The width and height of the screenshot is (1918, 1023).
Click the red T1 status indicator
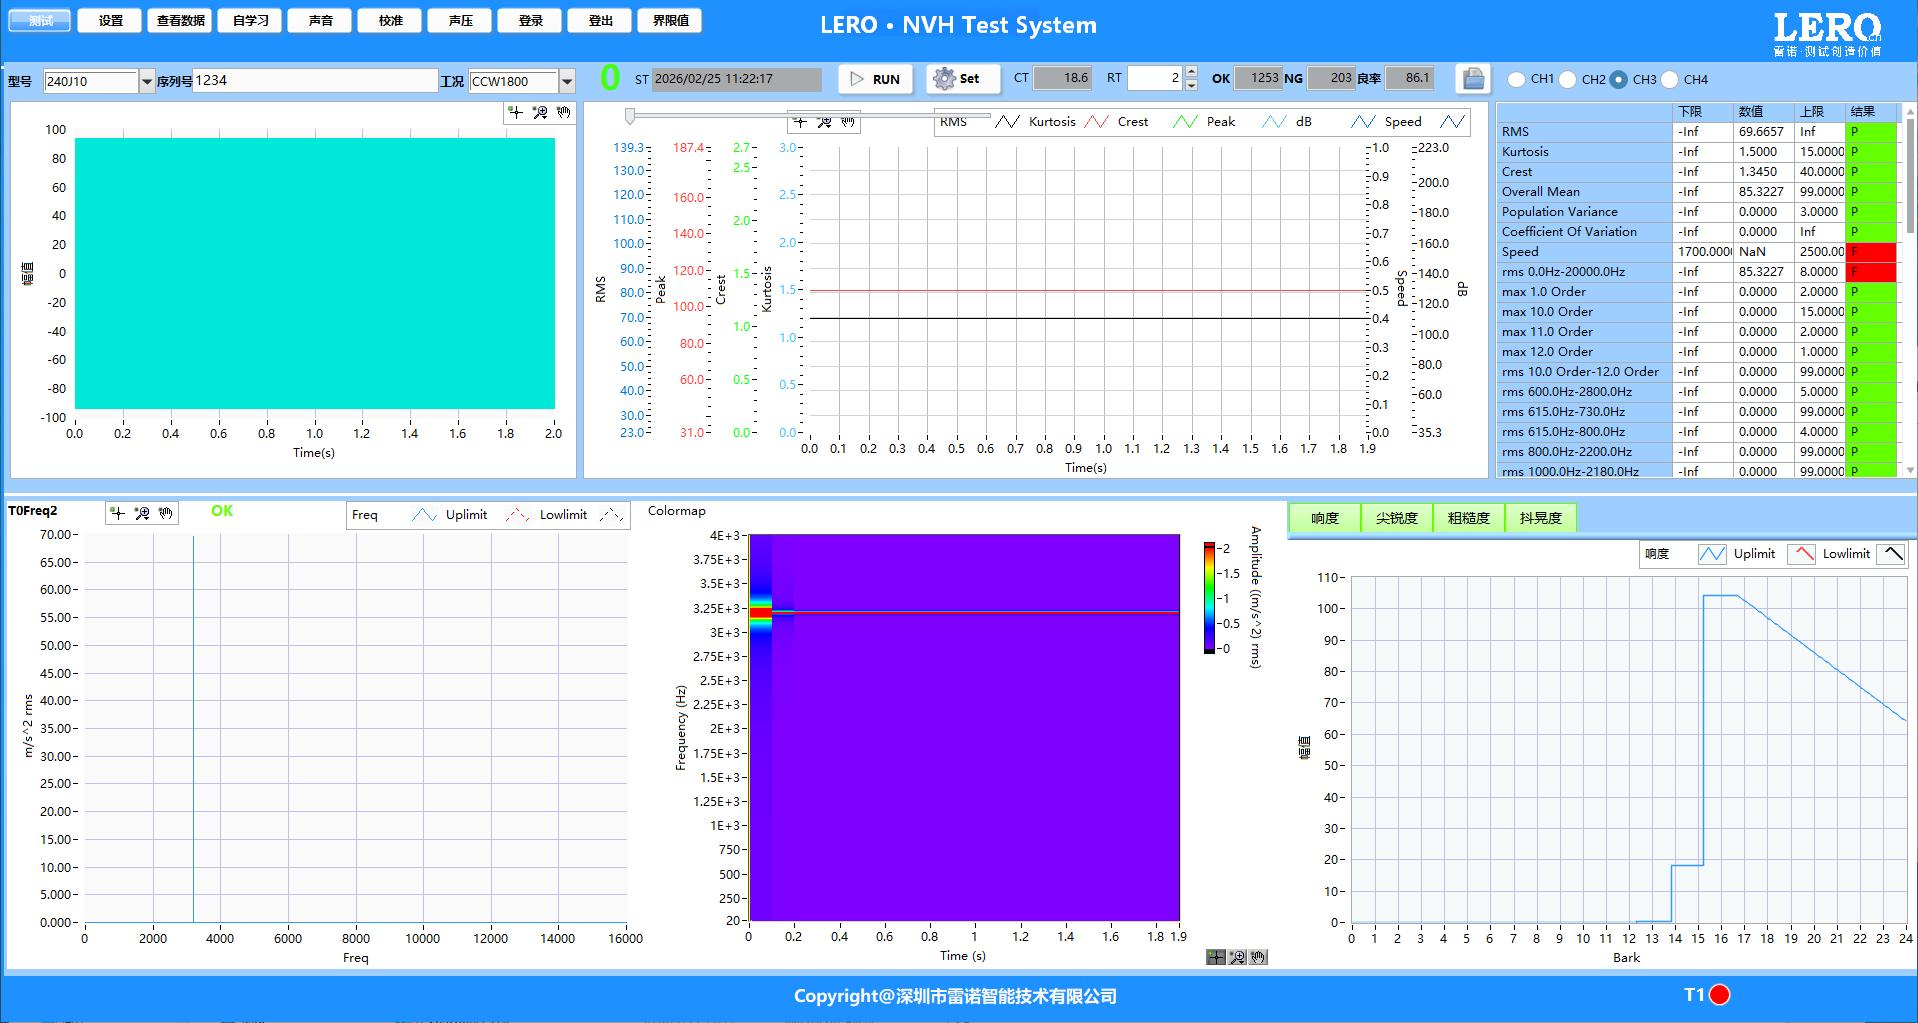pos(1719,994)
